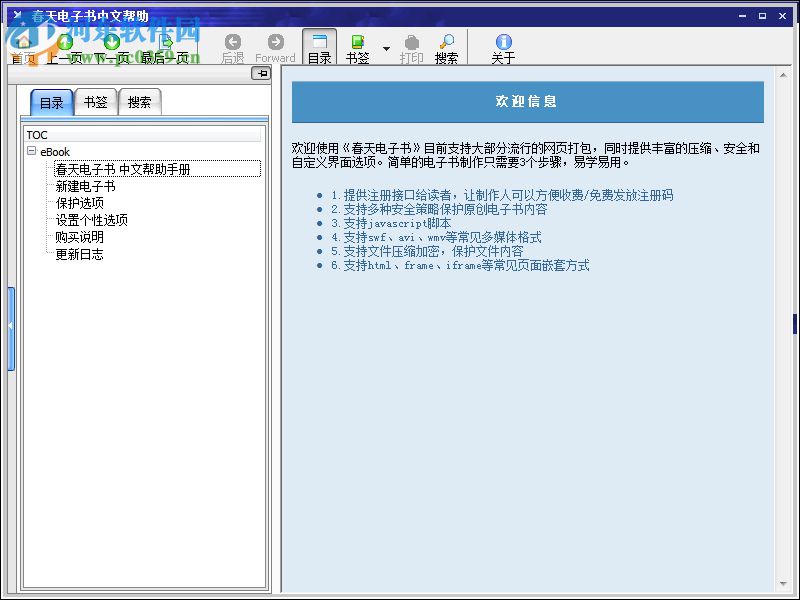This screenshot has height=600, width=800.
Task: Click the 首页 home toolbar icon
Action: tap(23, 42)
